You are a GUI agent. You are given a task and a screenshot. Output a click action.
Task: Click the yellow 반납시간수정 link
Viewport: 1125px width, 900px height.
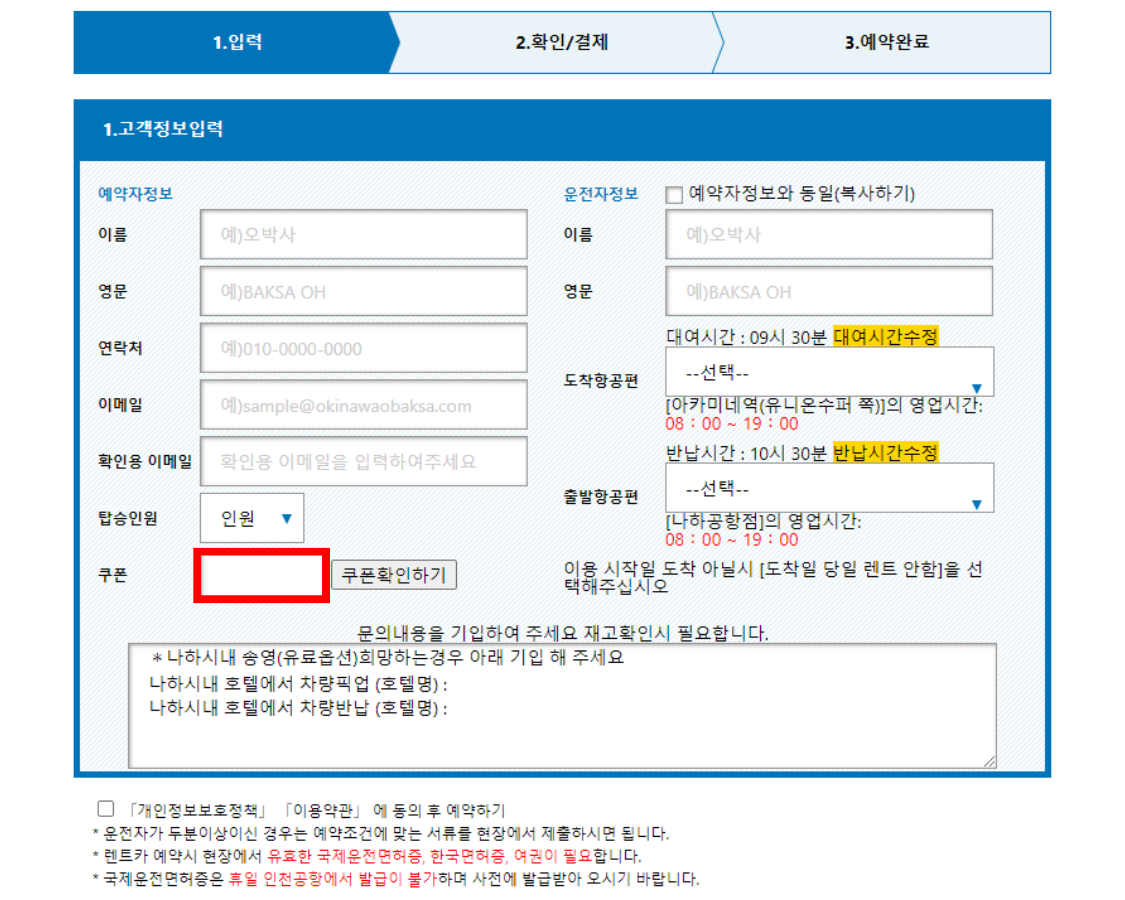(885, 453)
